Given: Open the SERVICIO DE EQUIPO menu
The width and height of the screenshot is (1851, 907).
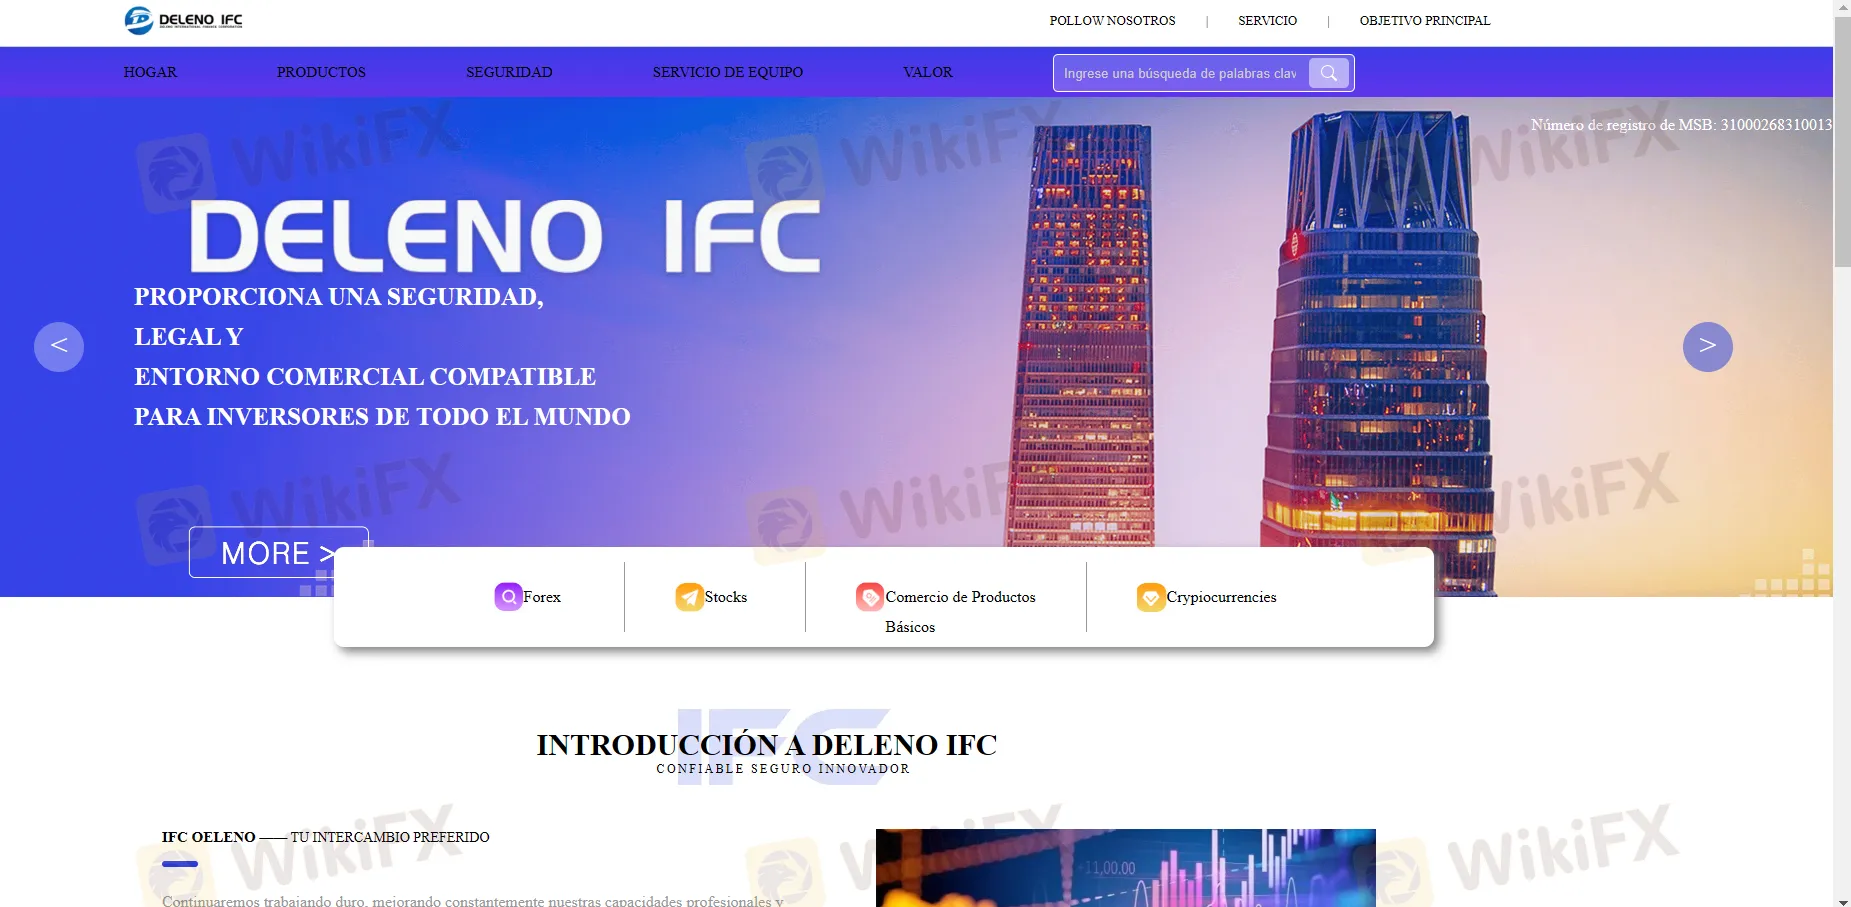Looking at the screenshot, I should pos(728,72).
